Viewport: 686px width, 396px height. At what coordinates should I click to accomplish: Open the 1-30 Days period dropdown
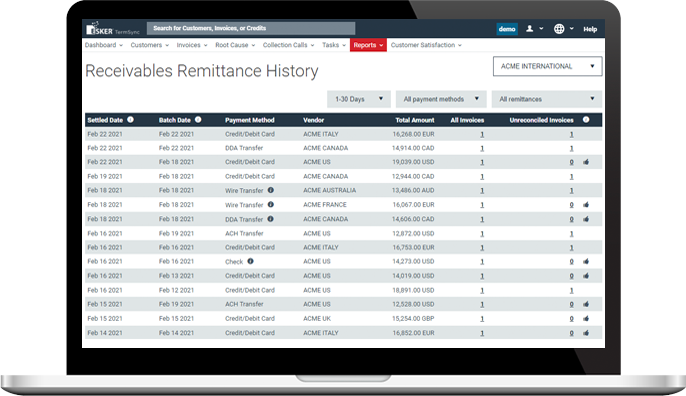[359, 99]
